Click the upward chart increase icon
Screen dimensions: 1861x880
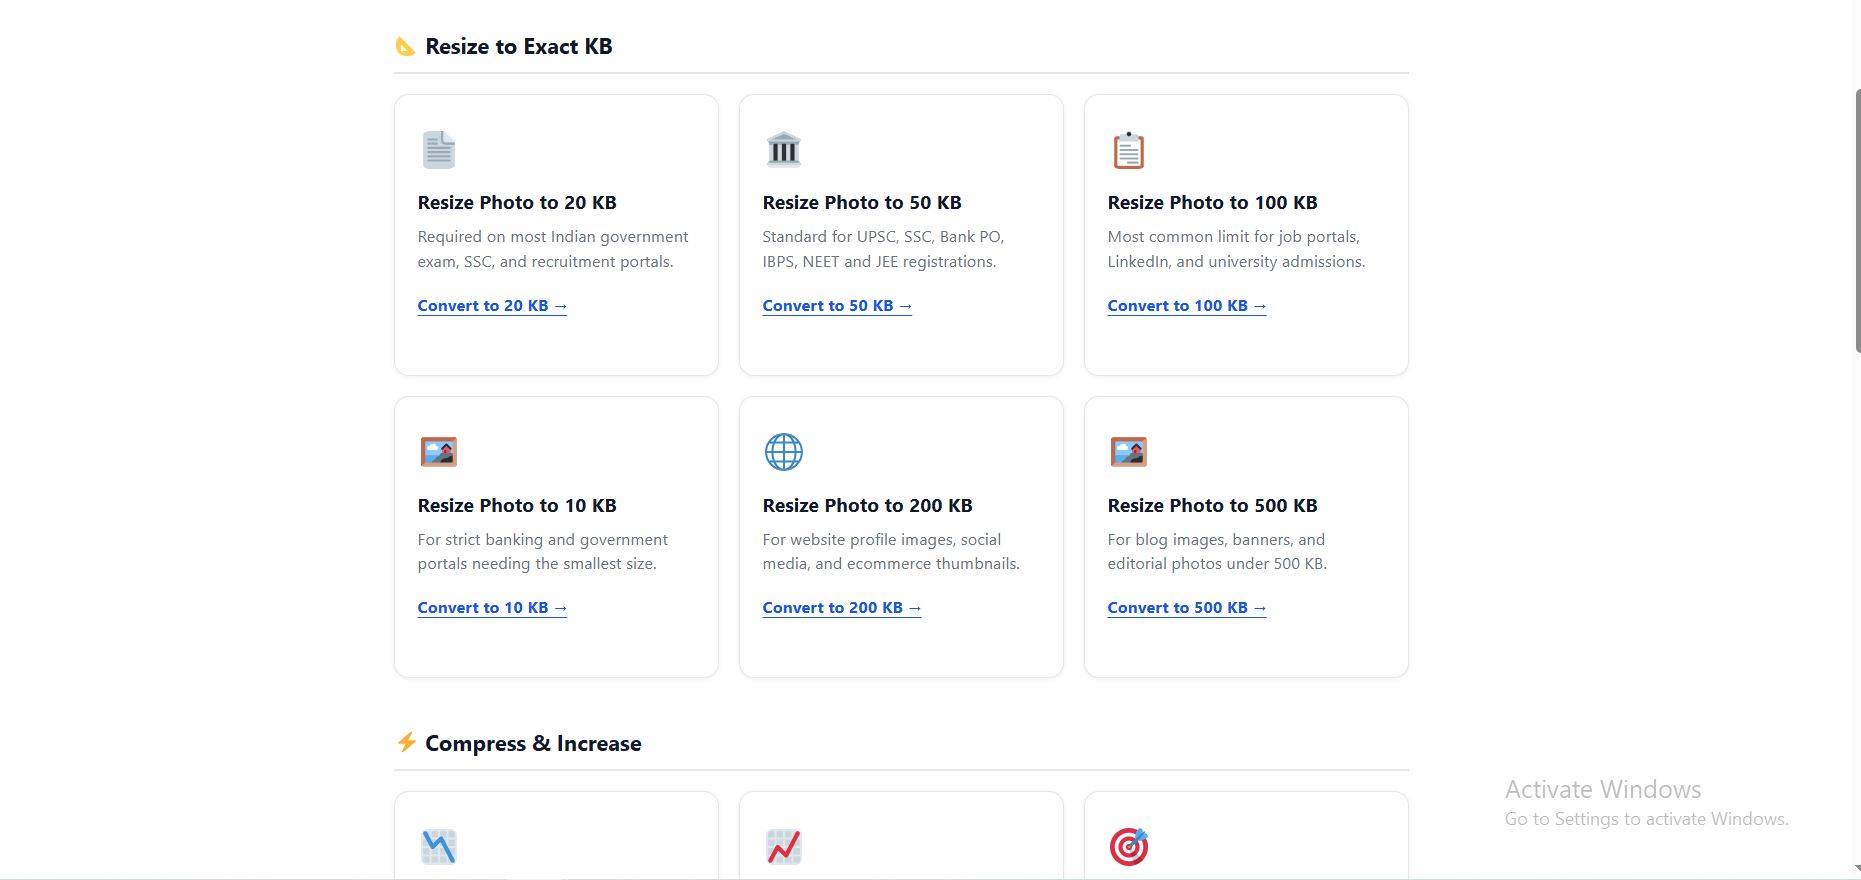point(783,847)
